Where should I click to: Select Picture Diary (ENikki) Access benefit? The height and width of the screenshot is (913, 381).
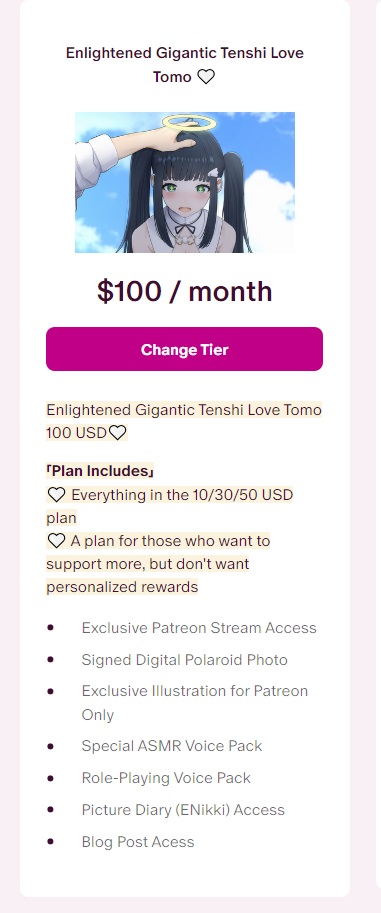[183, 810]
